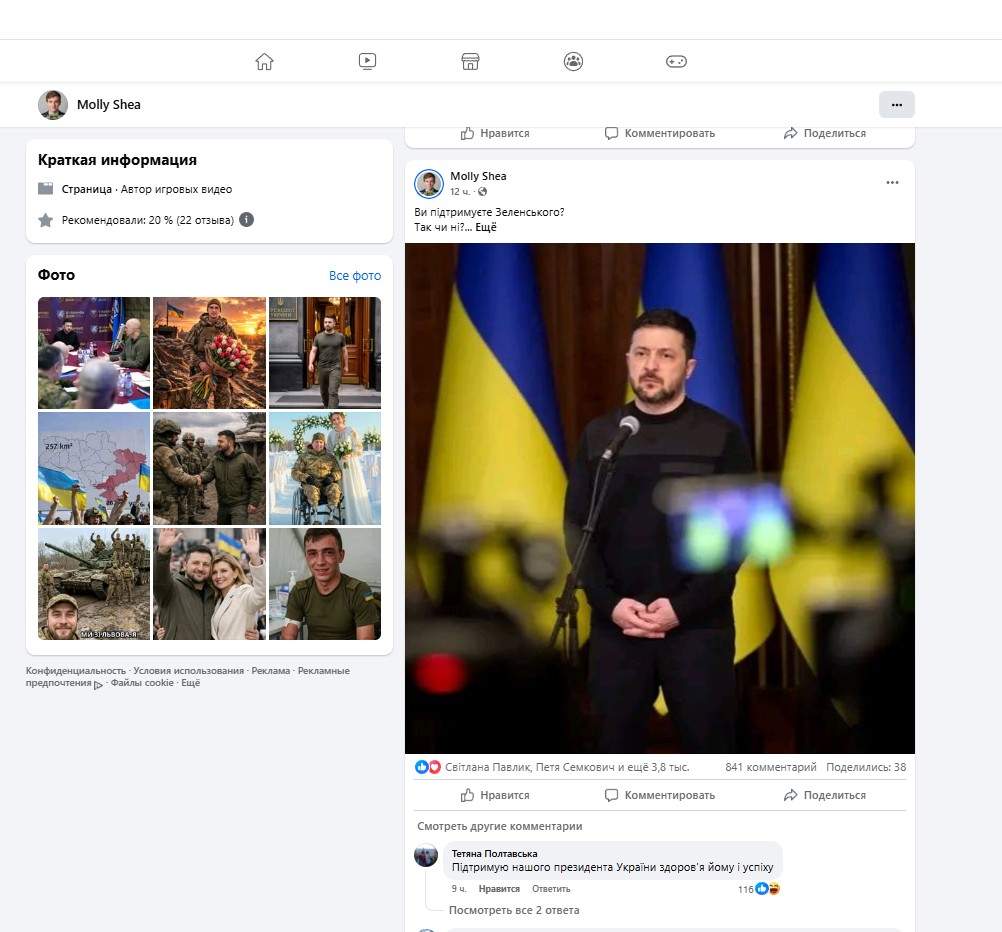Go to the Home feed icon

click(x=264, y=61)
